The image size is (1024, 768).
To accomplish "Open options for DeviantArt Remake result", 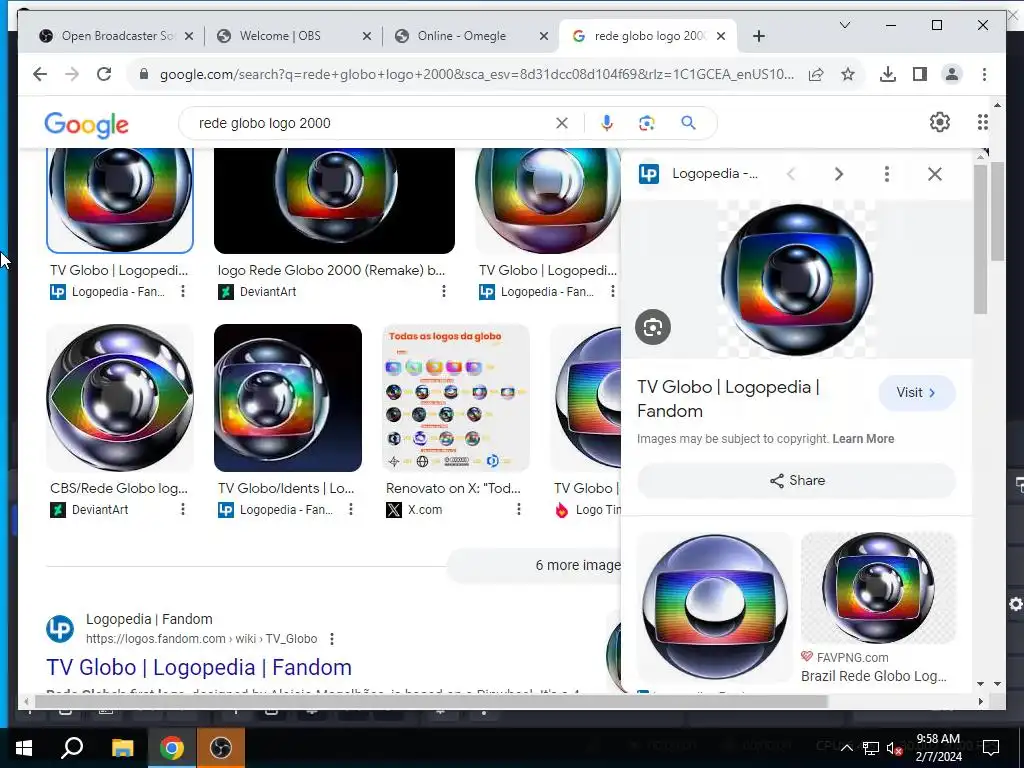I will pos(443,291).
